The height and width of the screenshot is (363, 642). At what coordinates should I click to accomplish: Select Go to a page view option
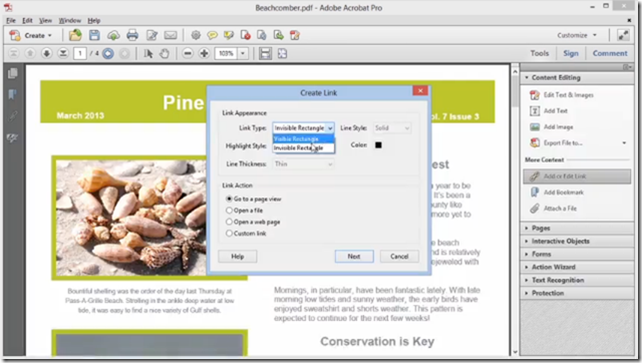[253, 199]
